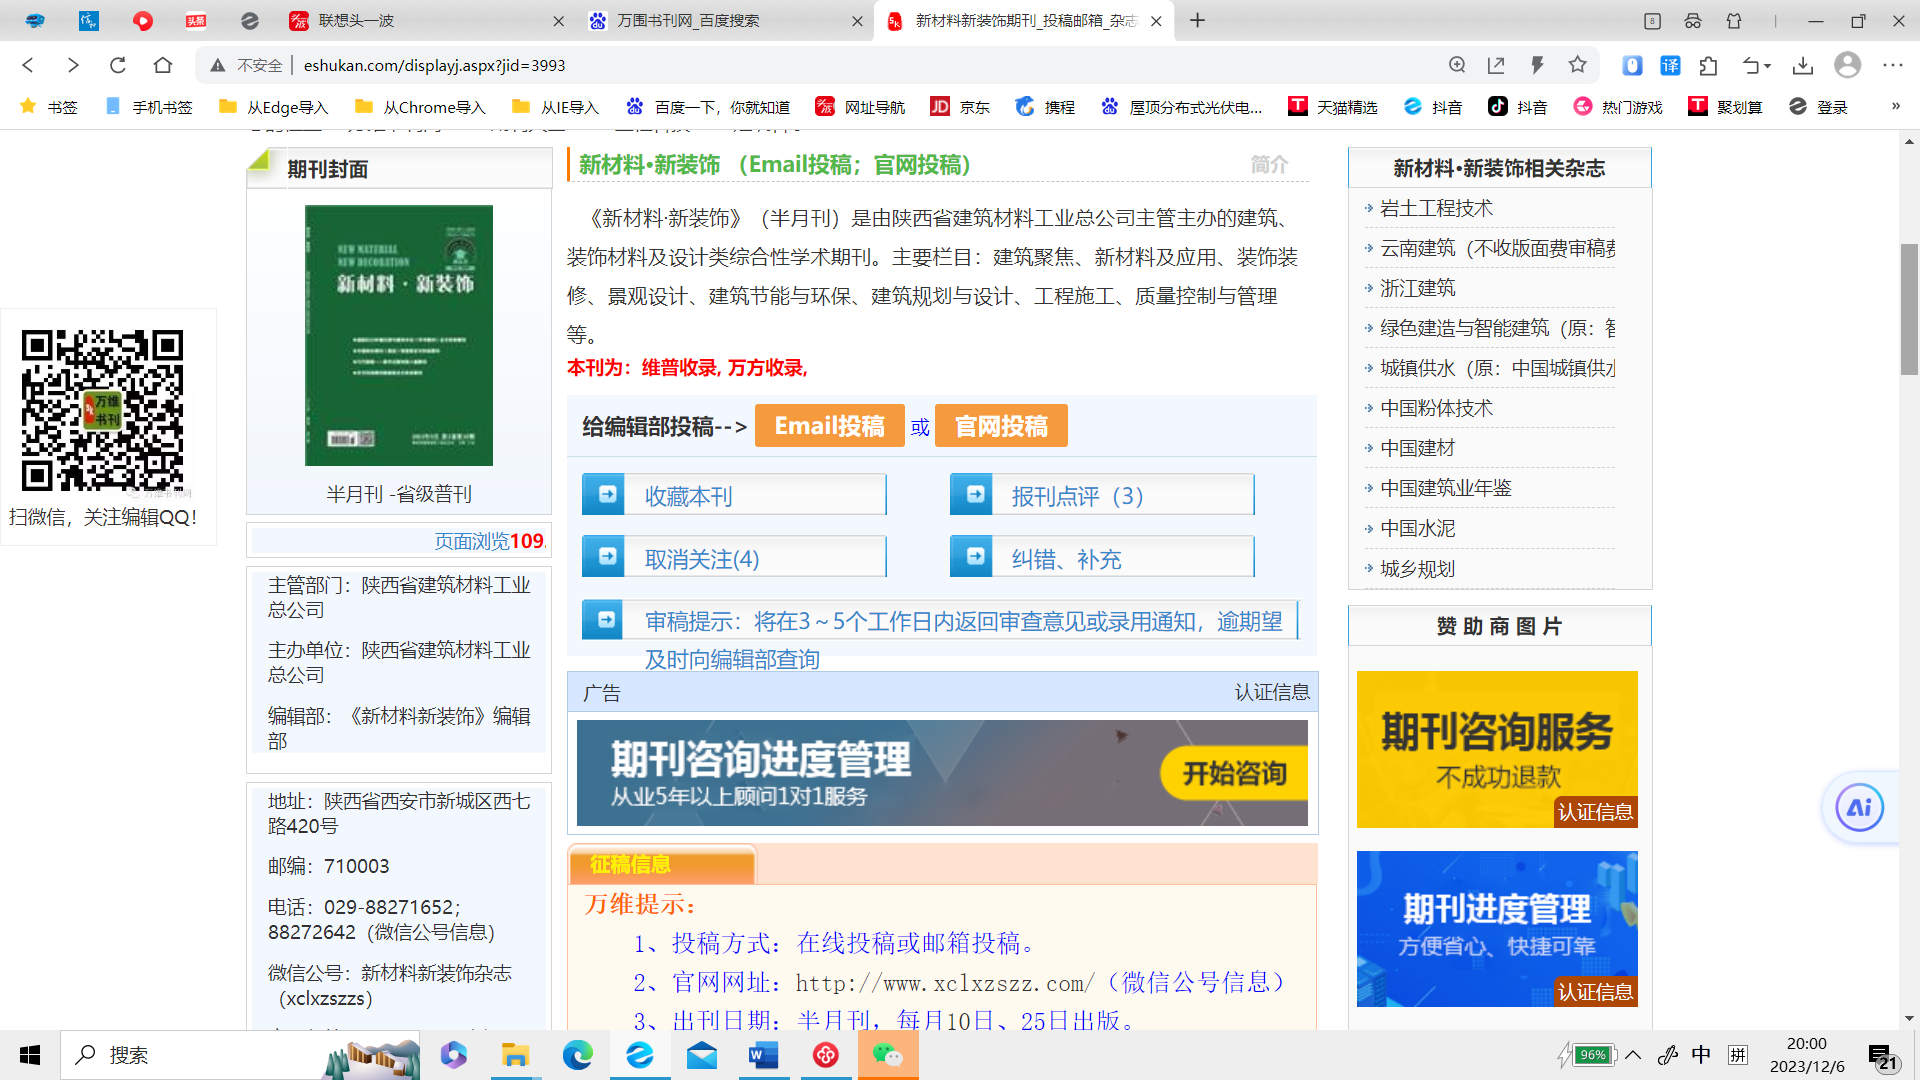This screenshot has width=1920, height=1080.
Task: Open the 从Chrome导入 bookmarks folder
Action: [x=420, y=107]
